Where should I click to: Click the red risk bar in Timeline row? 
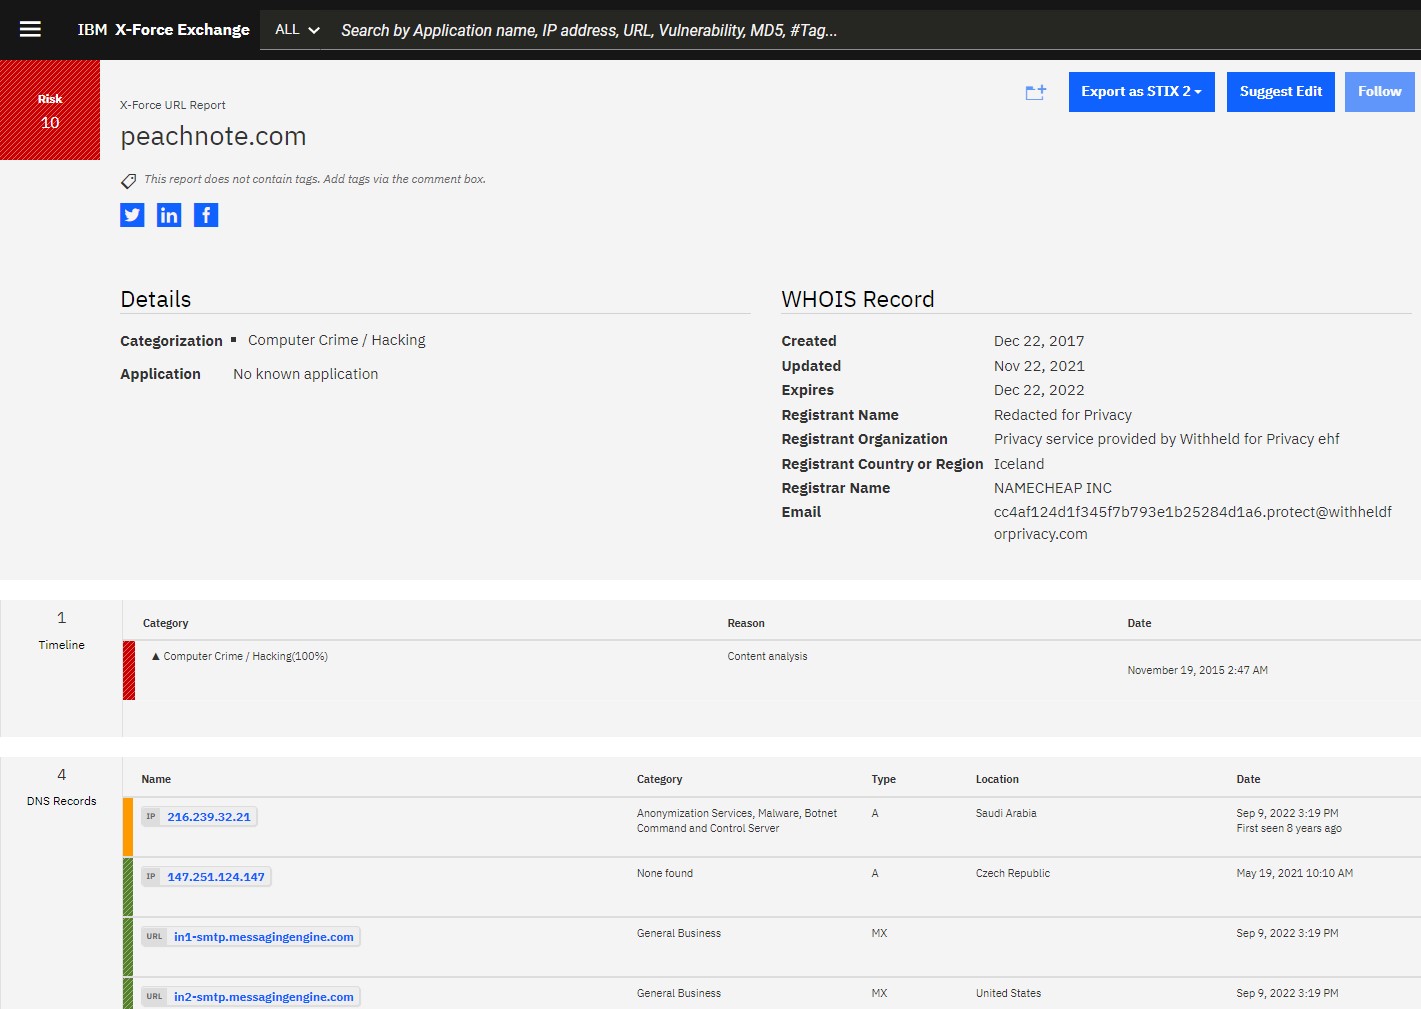click(129, 670)
